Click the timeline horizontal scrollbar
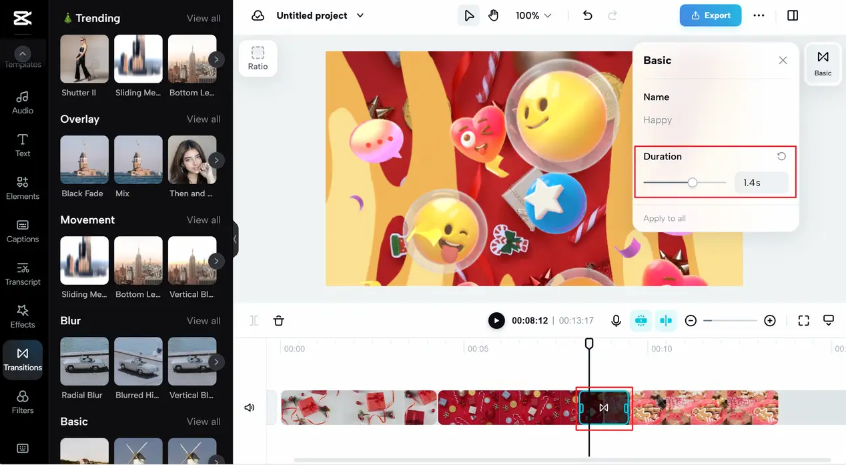This screenshot has height=465, width=846. (561, 460)
